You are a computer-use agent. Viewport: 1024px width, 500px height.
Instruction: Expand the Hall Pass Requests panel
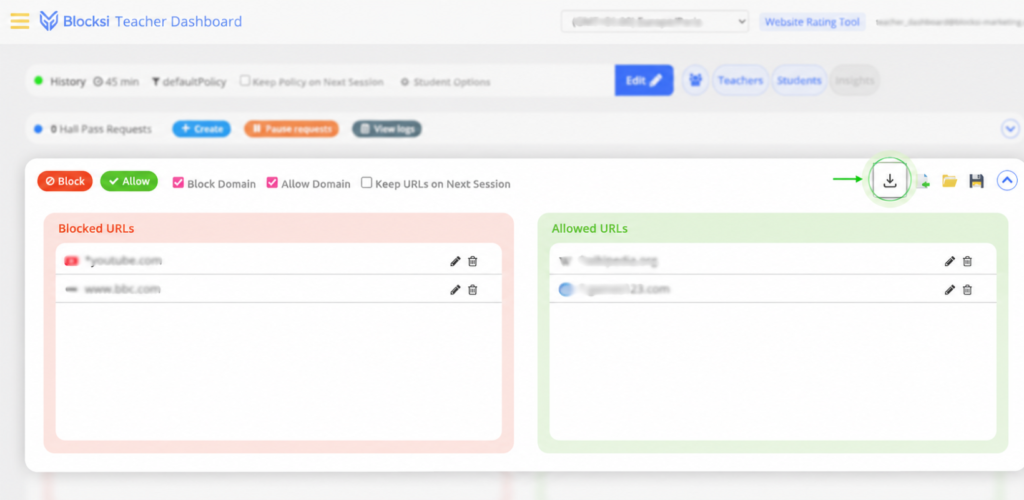click(x=1010, y=129)
